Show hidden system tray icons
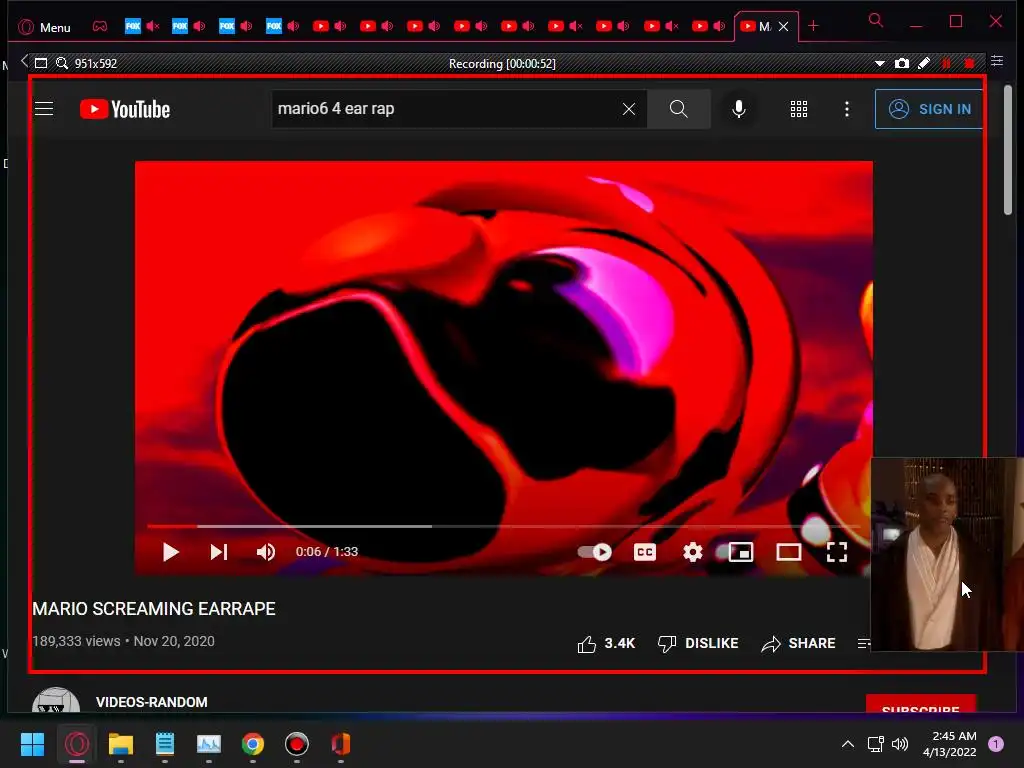Viewport: 1024px width, 768px height. (x=848, y=744)
